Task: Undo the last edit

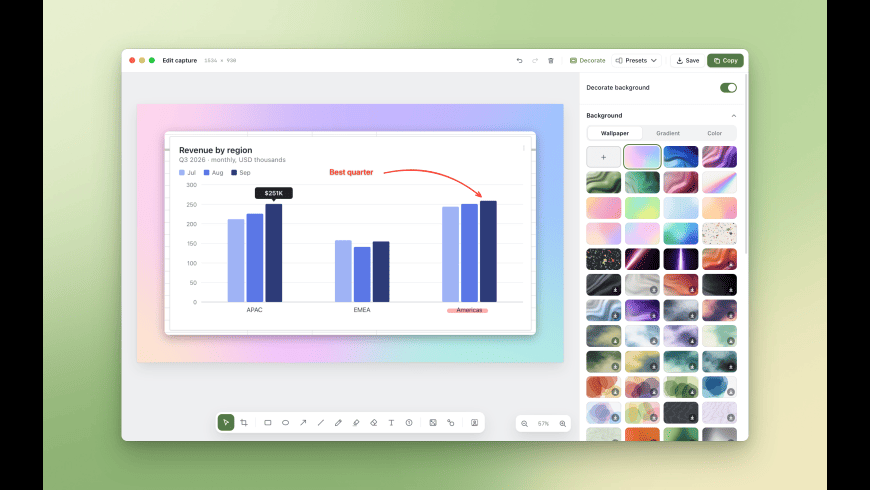Action: pyautogui.click(x=519, y=60)
